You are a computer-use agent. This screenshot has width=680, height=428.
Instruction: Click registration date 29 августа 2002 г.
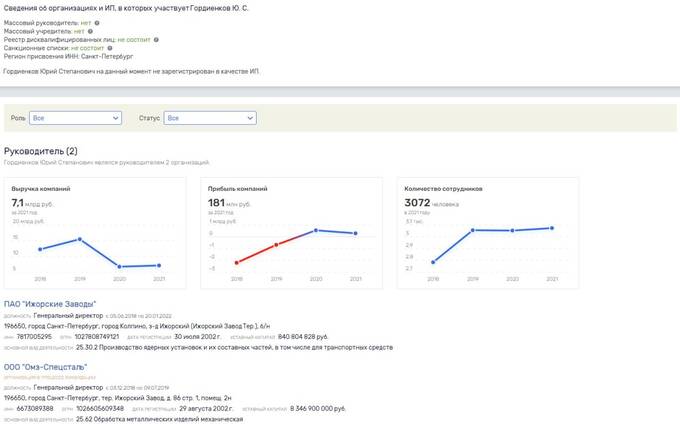(206, 408)
